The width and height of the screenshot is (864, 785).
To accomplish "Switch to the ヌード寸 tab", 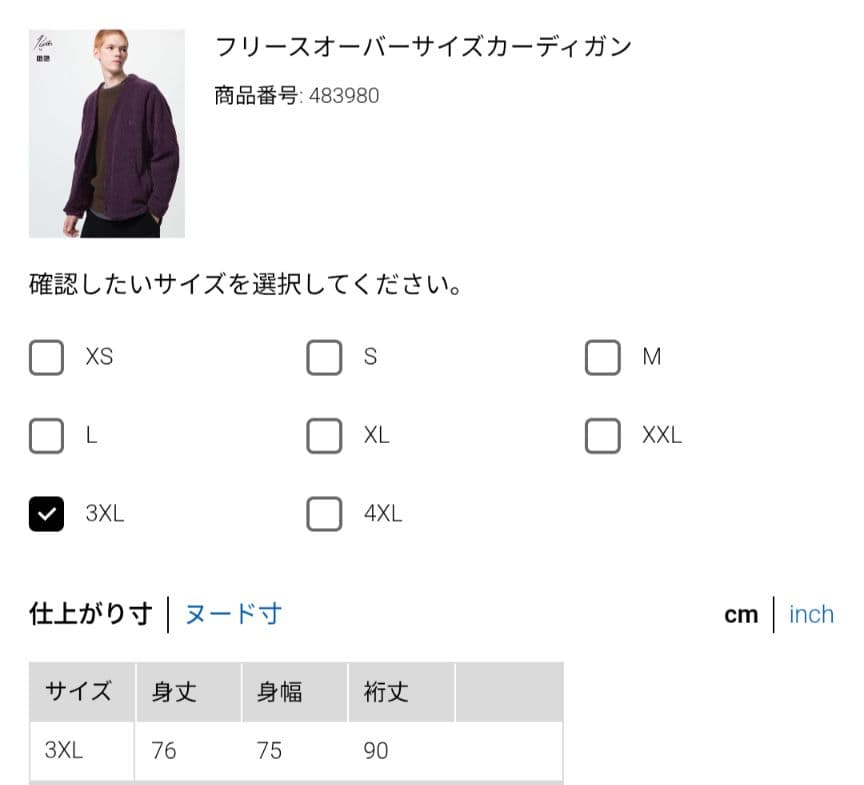I will pyautogui.click(x=233, y=614).
